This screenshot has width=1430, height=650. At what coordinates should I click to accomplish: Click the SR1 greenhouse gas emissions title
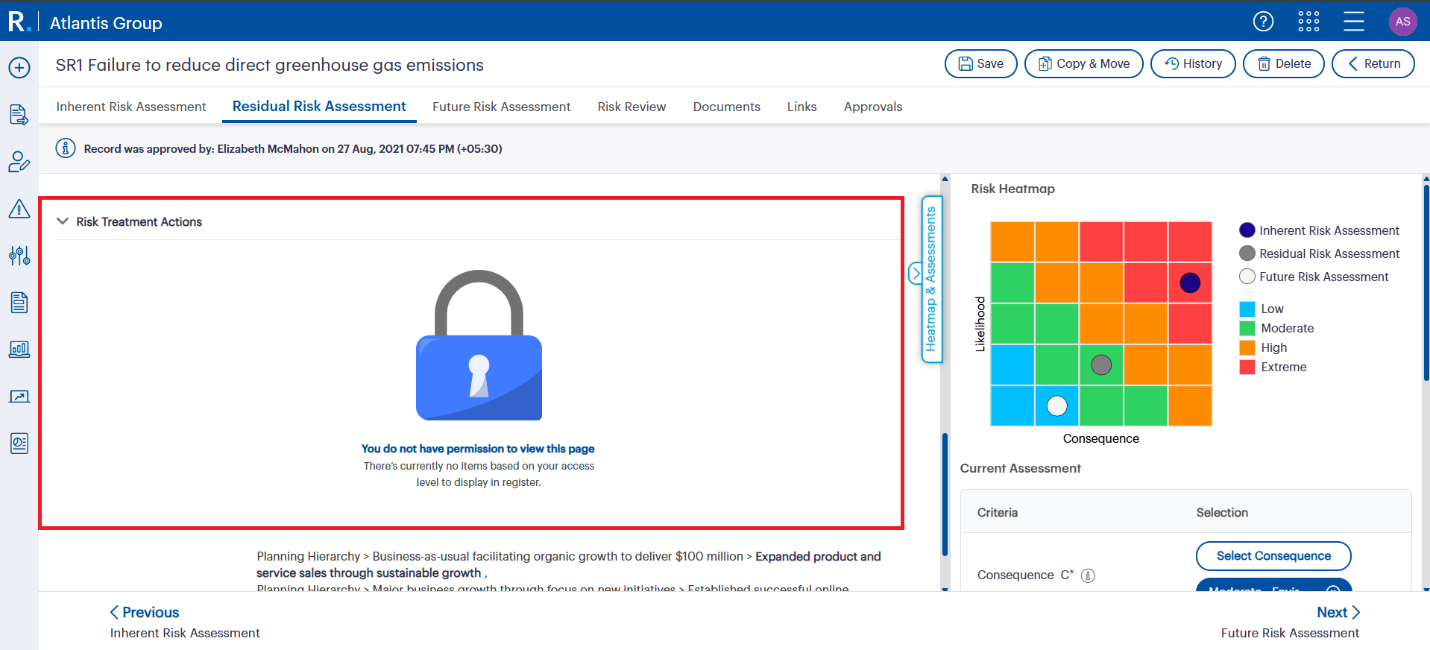[270, 65]
